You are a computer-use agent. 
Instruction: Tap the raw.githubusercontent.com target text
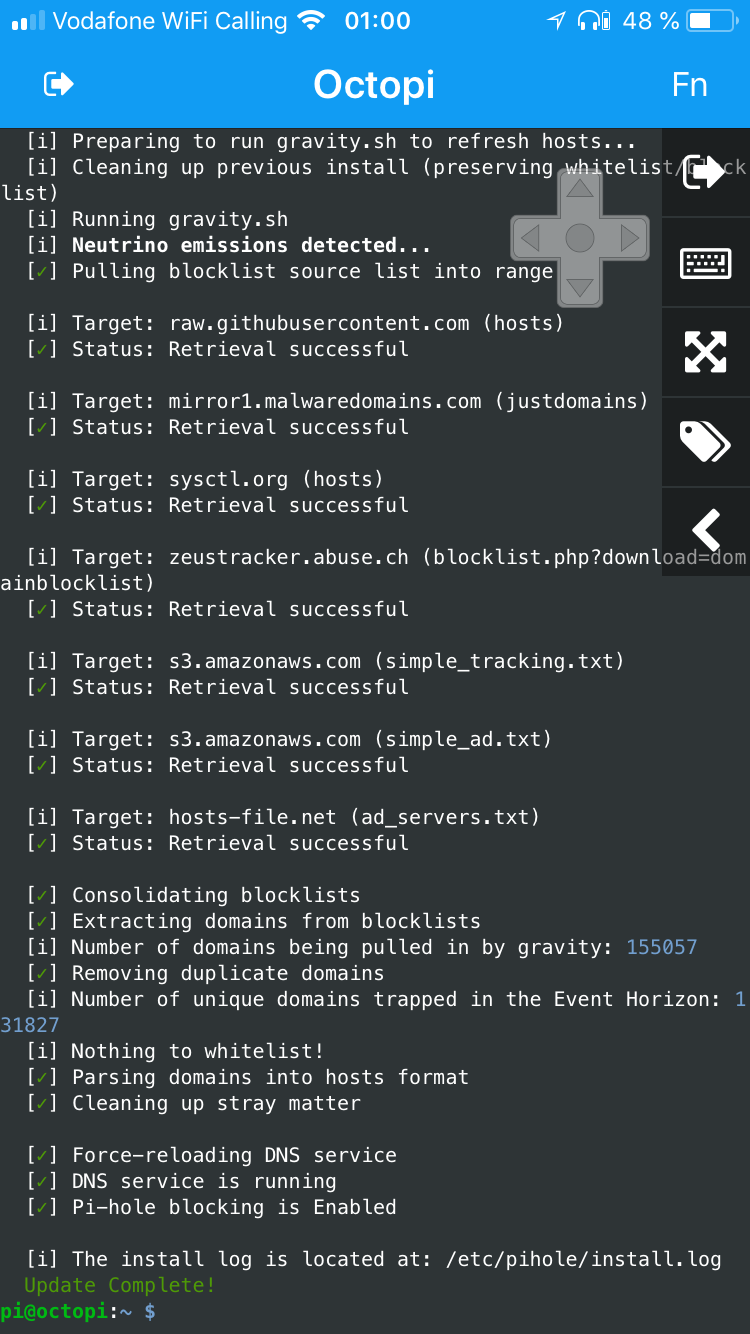[319, 323]
